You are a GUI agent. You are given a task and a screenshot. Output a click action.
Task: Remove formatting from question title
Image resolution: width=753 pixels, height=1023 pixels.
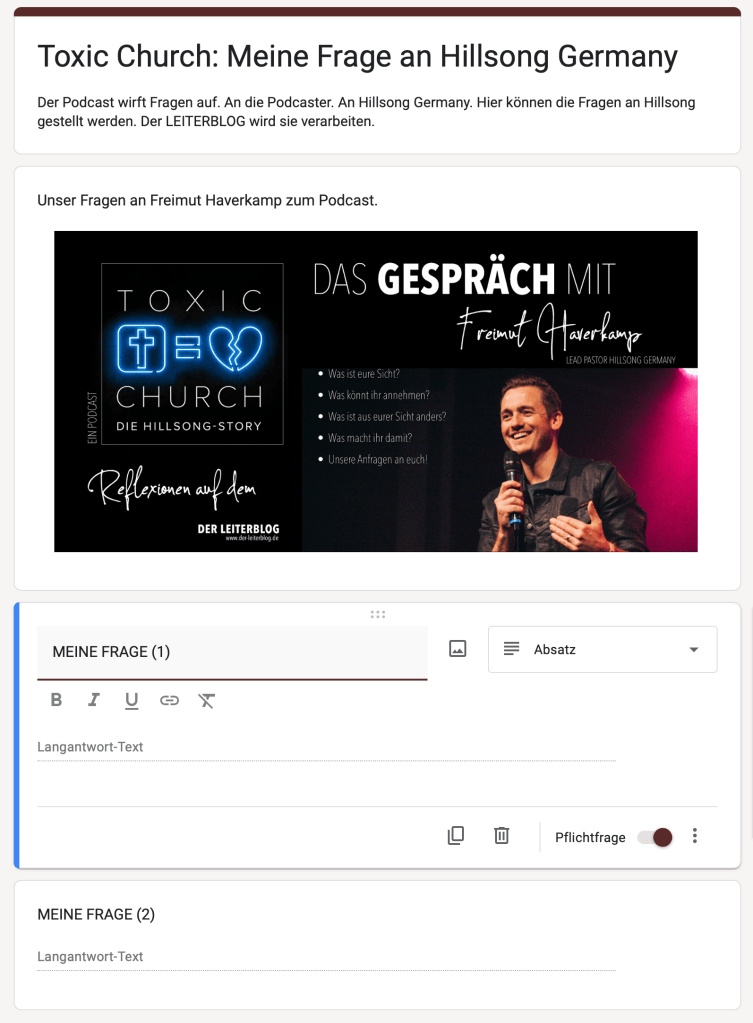207,700
